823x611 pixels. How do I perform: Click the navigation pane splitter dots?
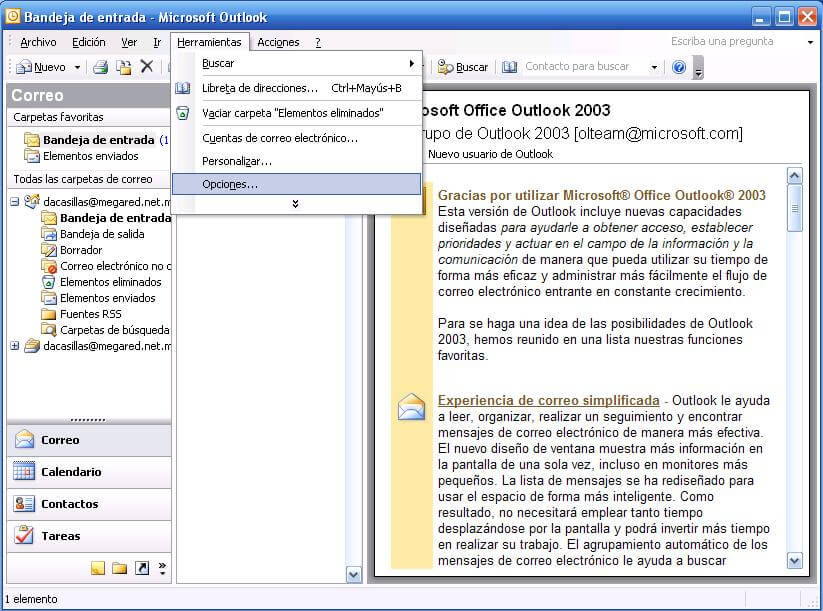(x=88, y=420)
